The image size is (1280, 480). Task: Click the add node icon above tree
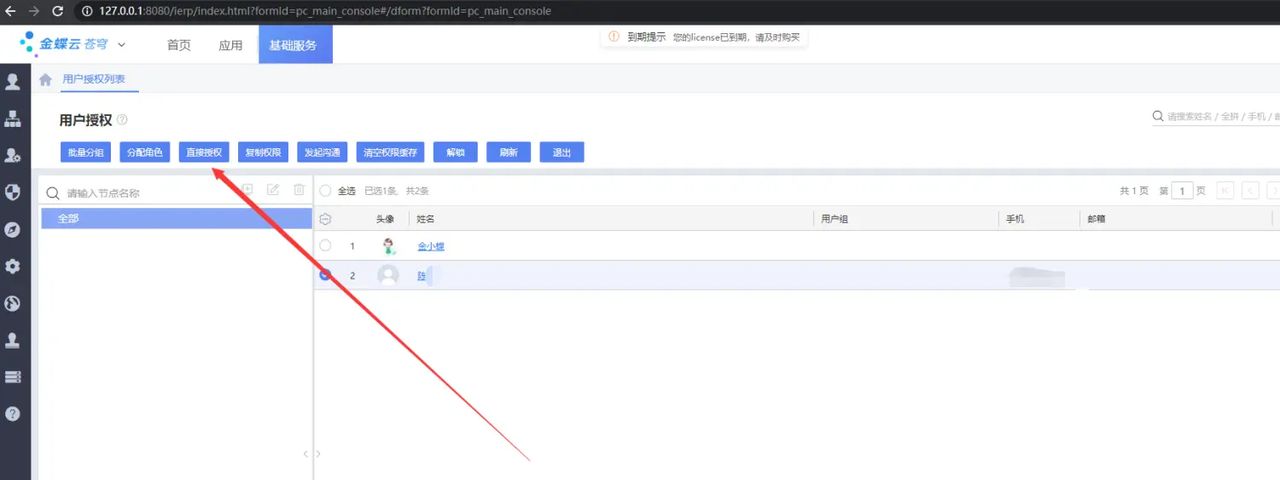[x=246, y=190]
